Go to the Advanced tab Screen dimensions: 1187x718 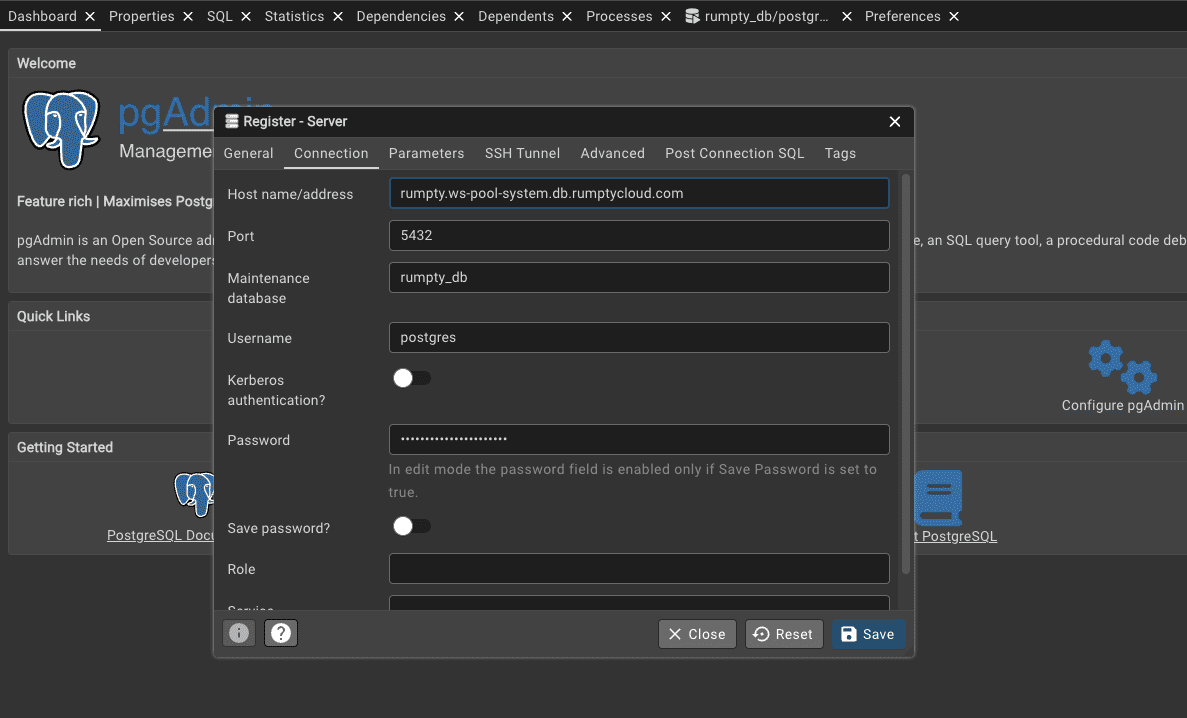[612, 153]
